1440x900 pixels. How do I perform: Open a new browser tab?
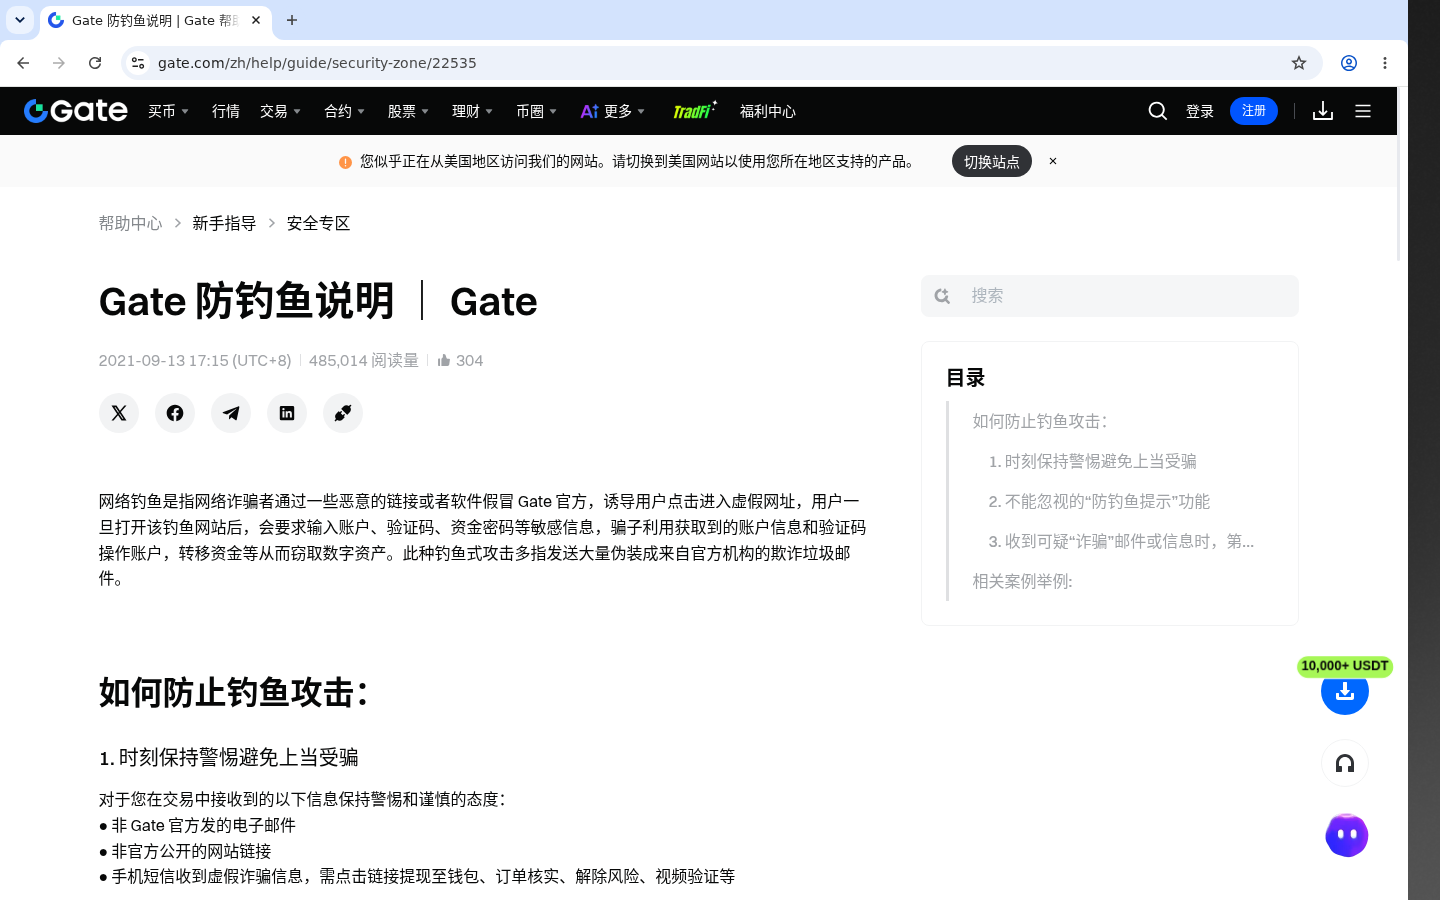(x=292, y=20)
